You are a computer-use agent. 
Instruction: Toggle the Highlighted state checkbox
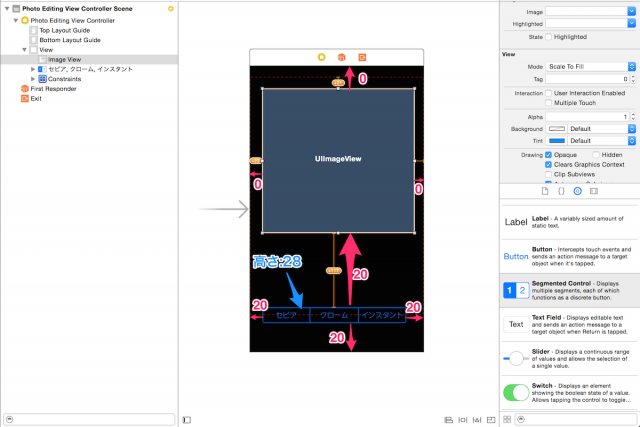(x=549, y=37)
